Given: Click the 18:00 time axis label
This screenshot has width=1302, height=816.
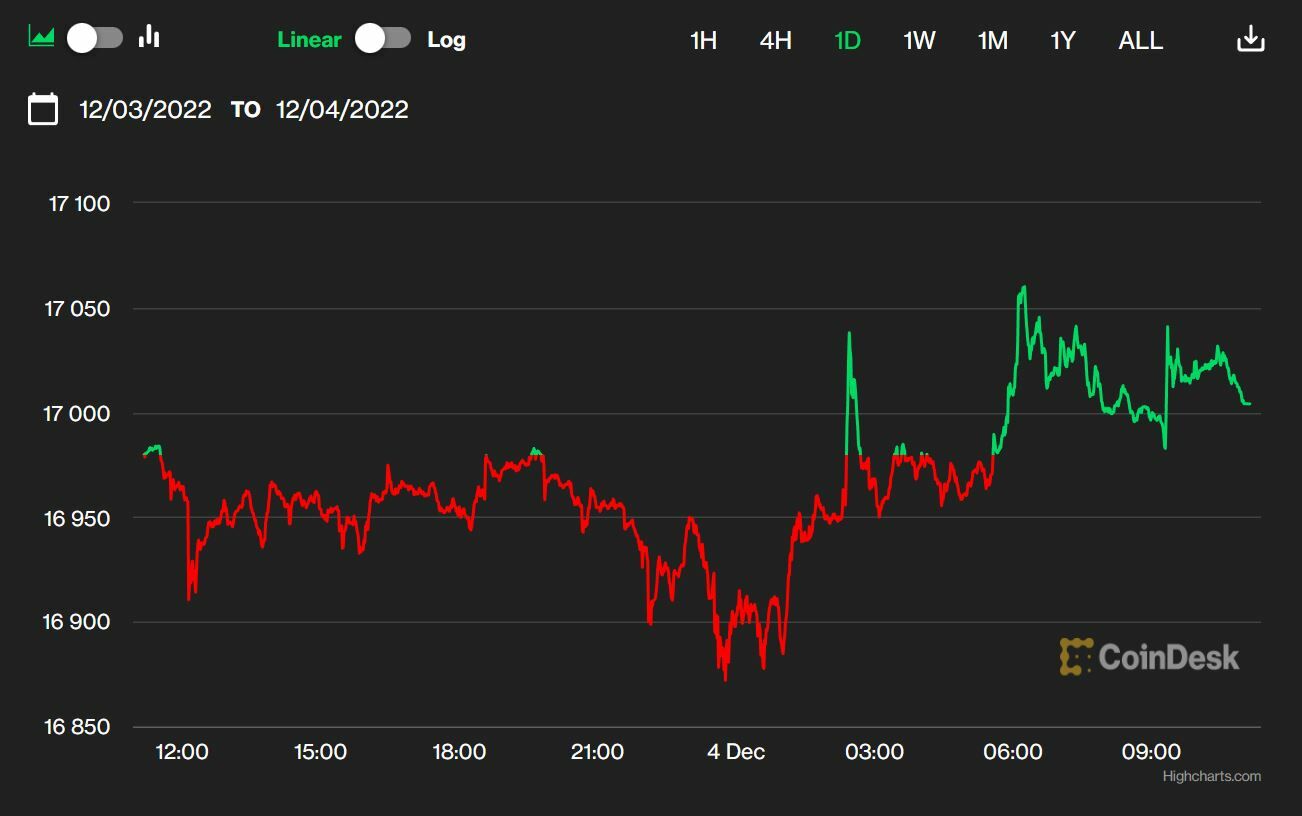Looking at the screenshot, I should pyautogui.click(x=459, y=752).
